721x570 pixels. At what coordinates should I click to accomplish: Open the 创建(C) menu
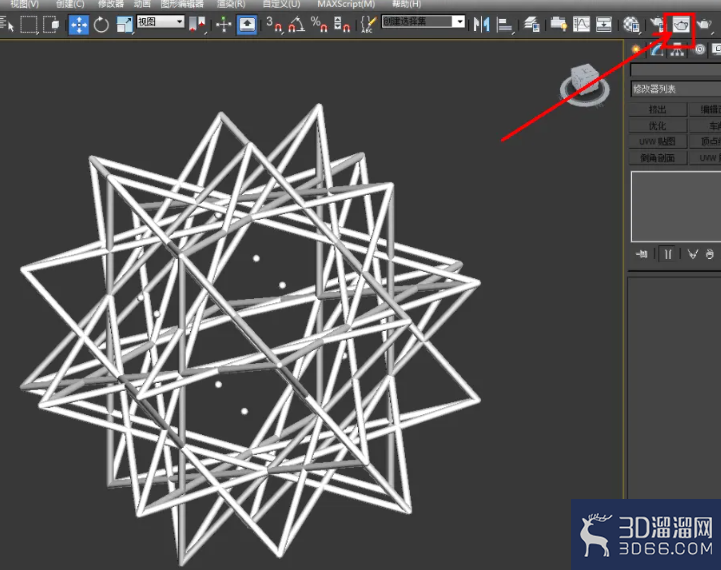tap(70, 4)
